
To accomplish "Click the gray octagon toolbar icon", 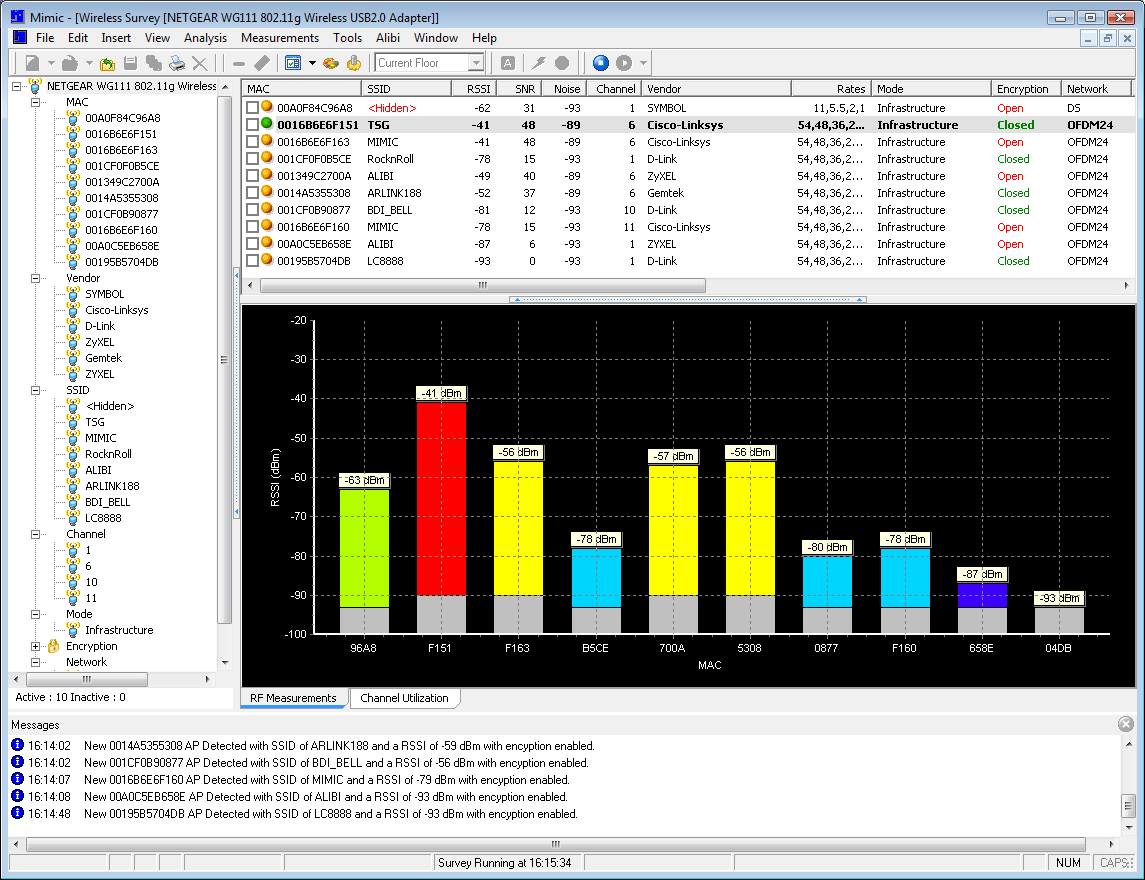I will (562, 63).
